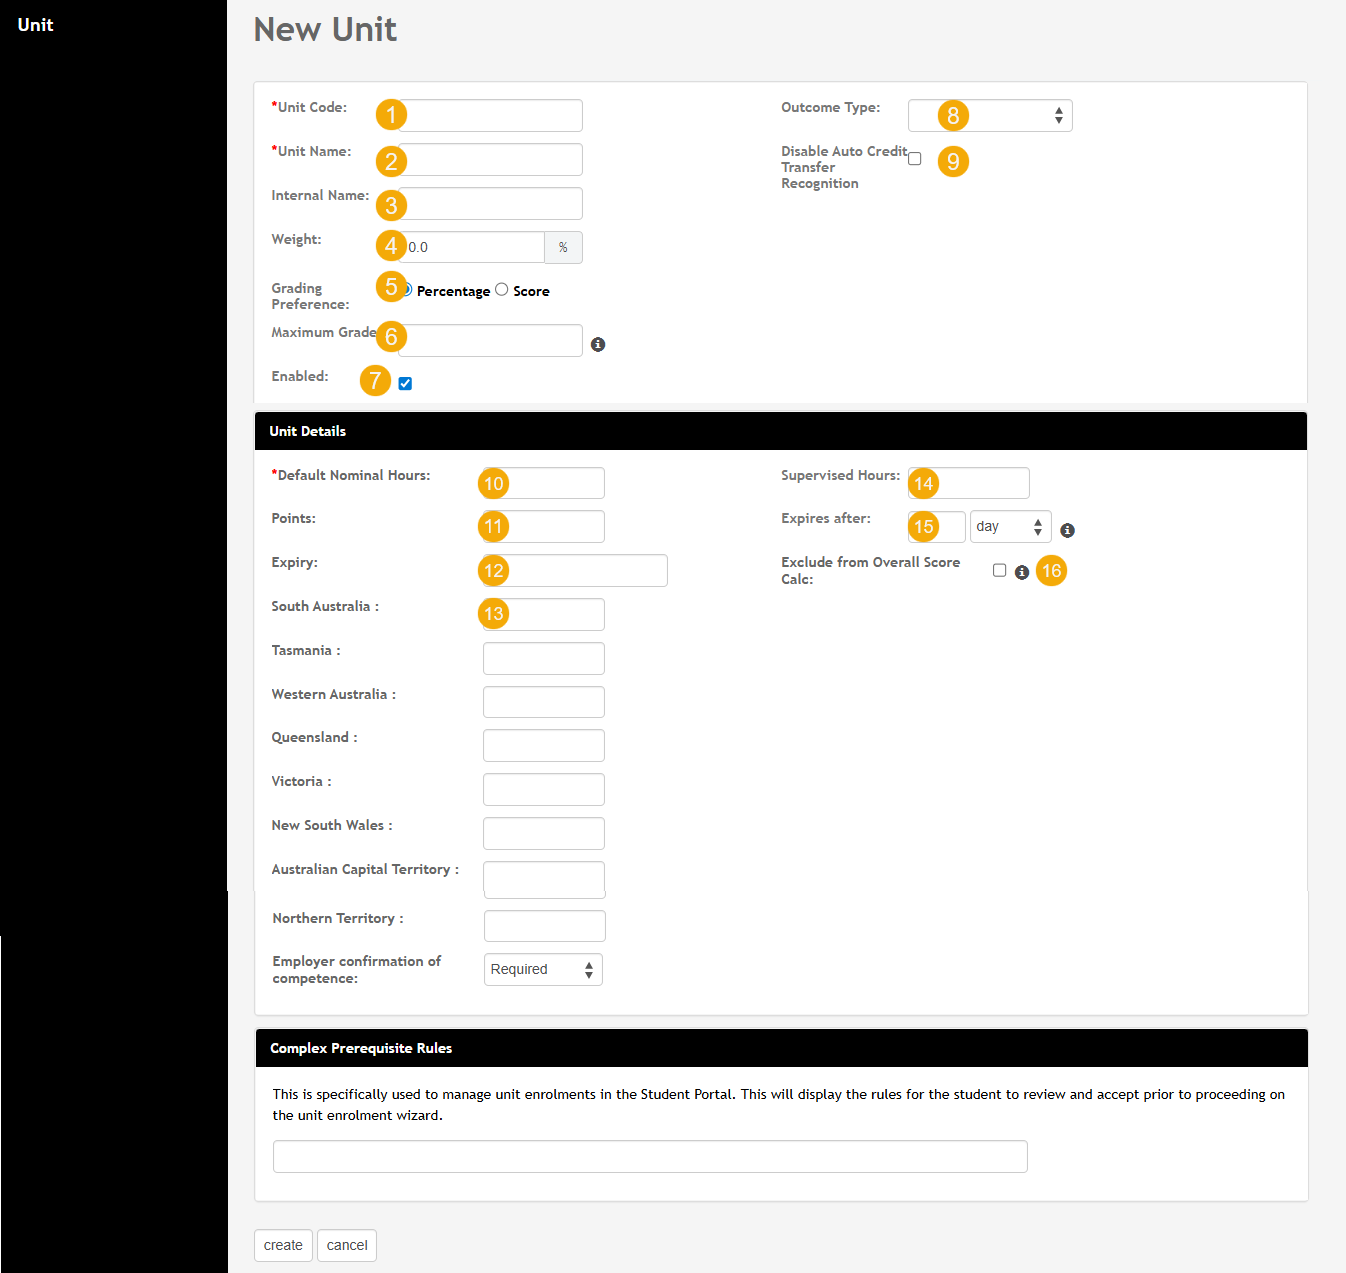Viewport: 1346px width, 1273px height.
Task: Click the Unit sidebar menu item
Action: pyautogui.click(x=36, y=25)
